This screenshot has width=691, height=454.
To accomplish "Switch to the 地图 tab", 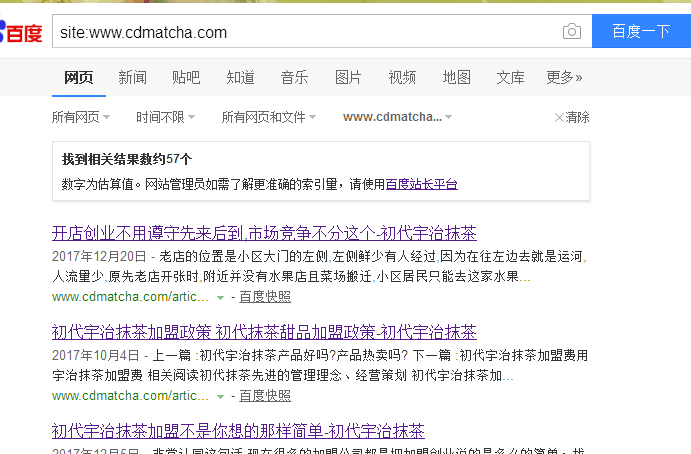I will coord(457,78).
